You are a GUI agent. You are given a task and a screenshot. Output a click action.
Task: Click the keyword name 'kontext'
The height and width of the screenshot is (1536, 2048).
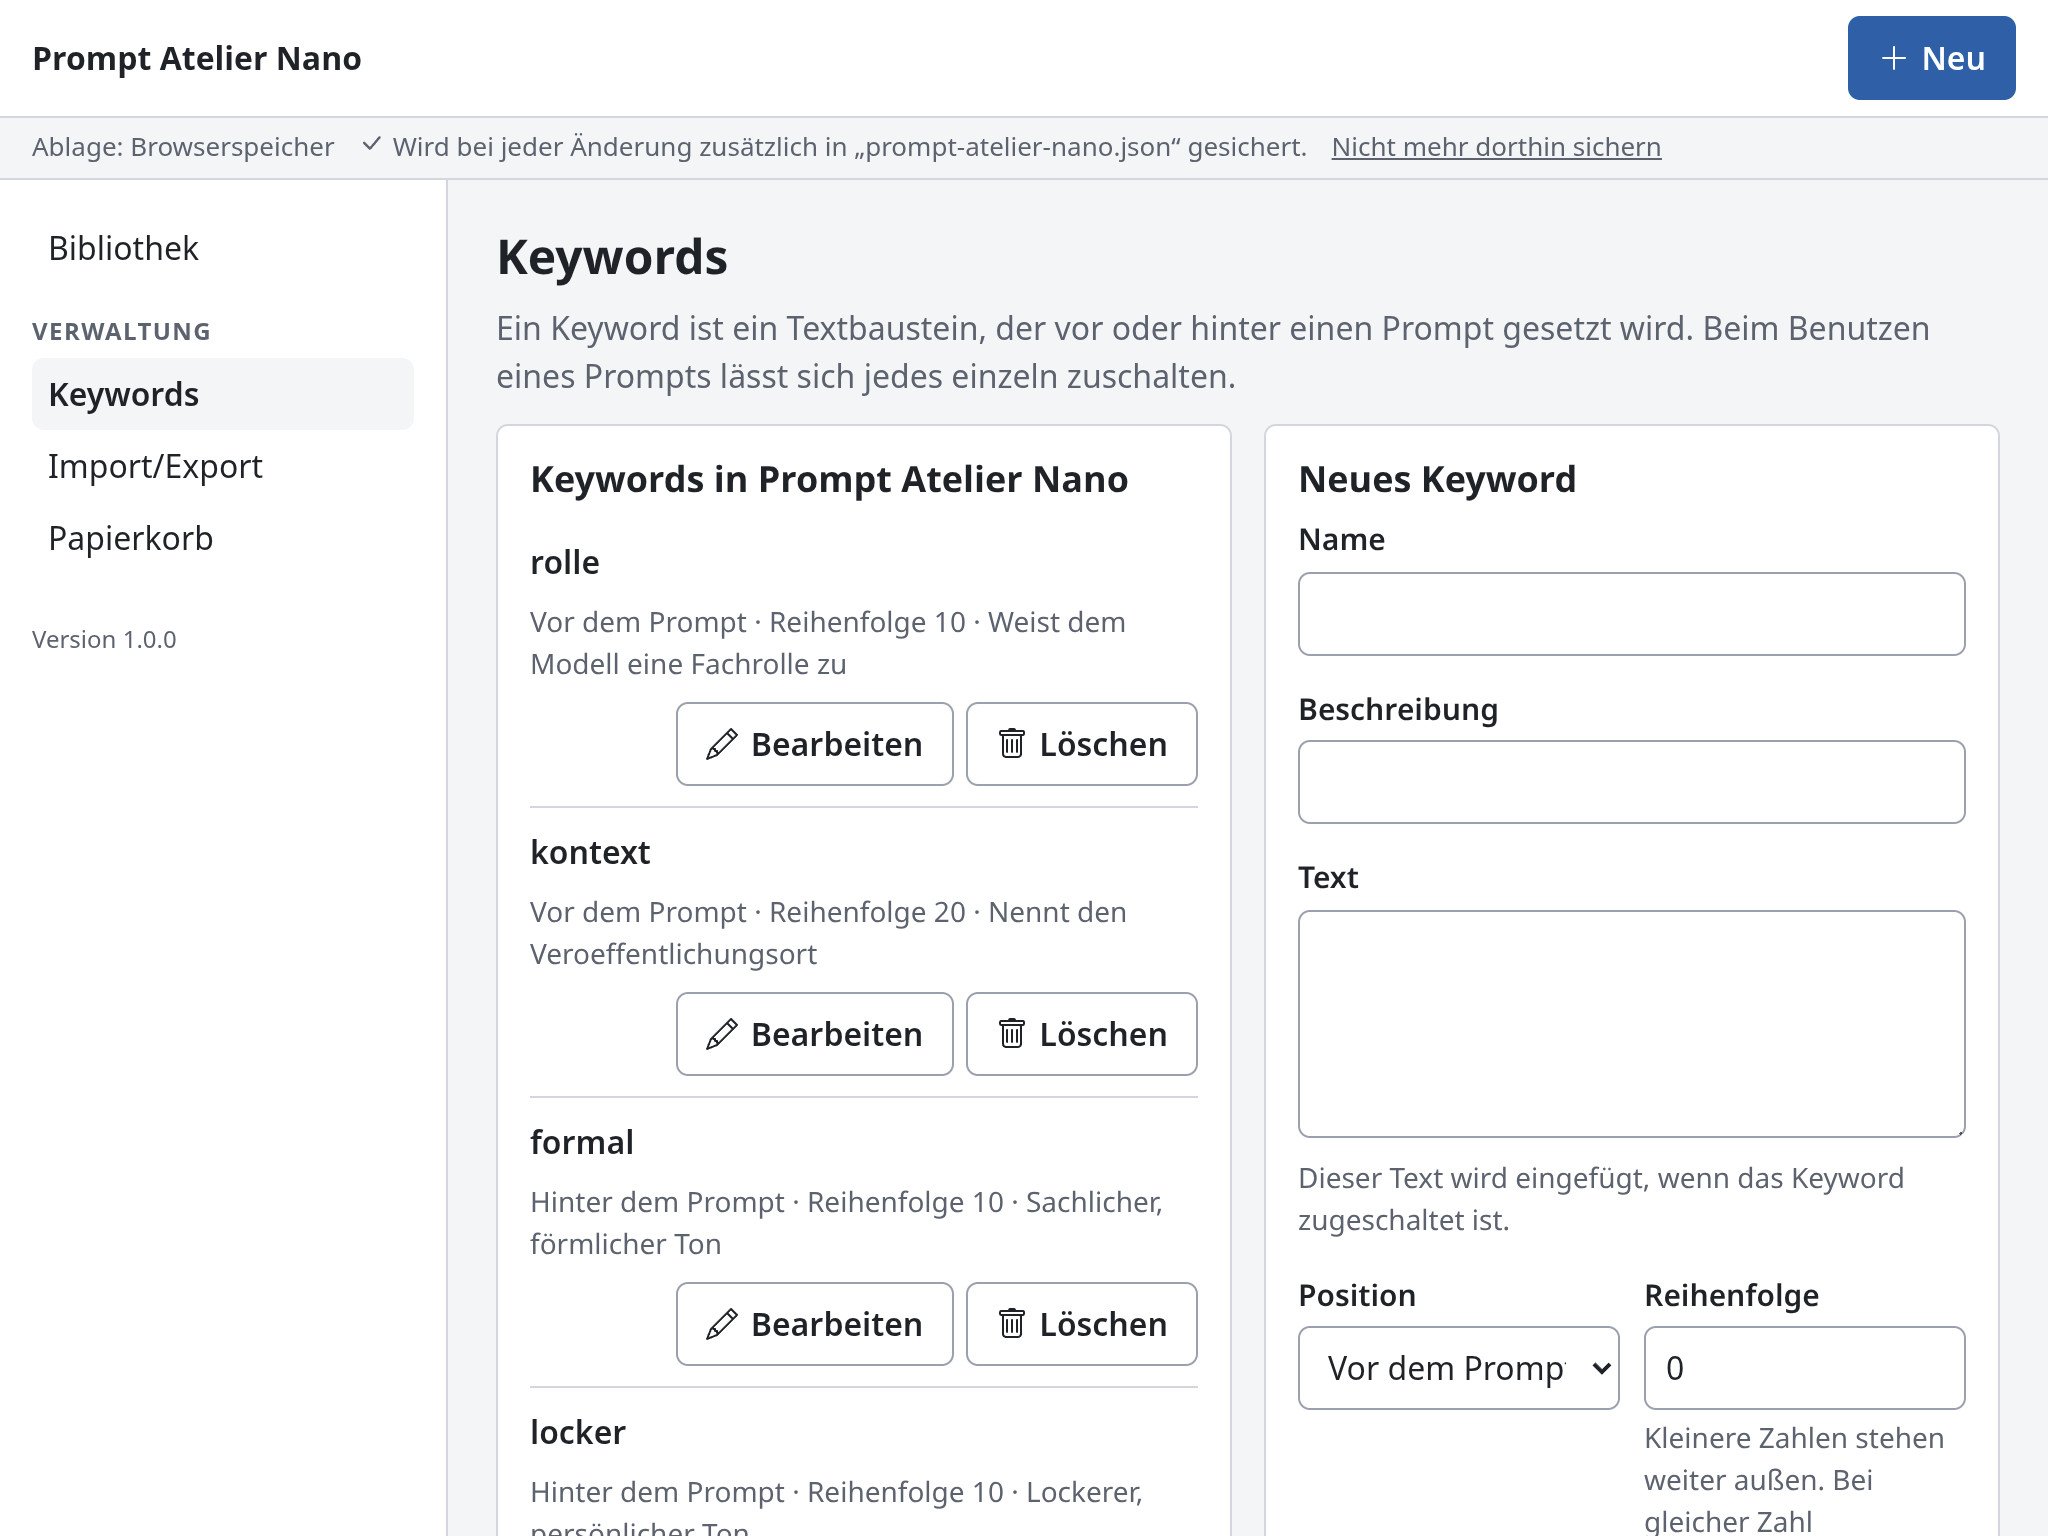(590, 852)
